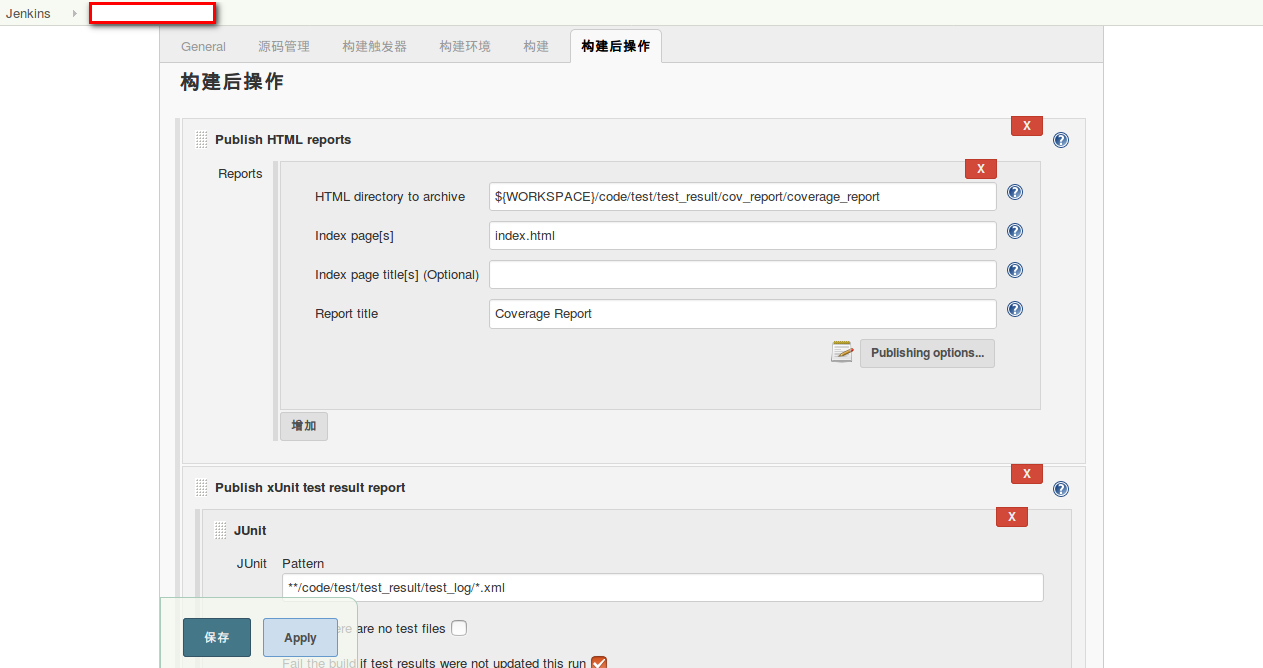Image resolution: width=1263 pixels, height=668 pixels.
Task: Click the bold 'JUnit' block title
Action: [x=250, y=531]
